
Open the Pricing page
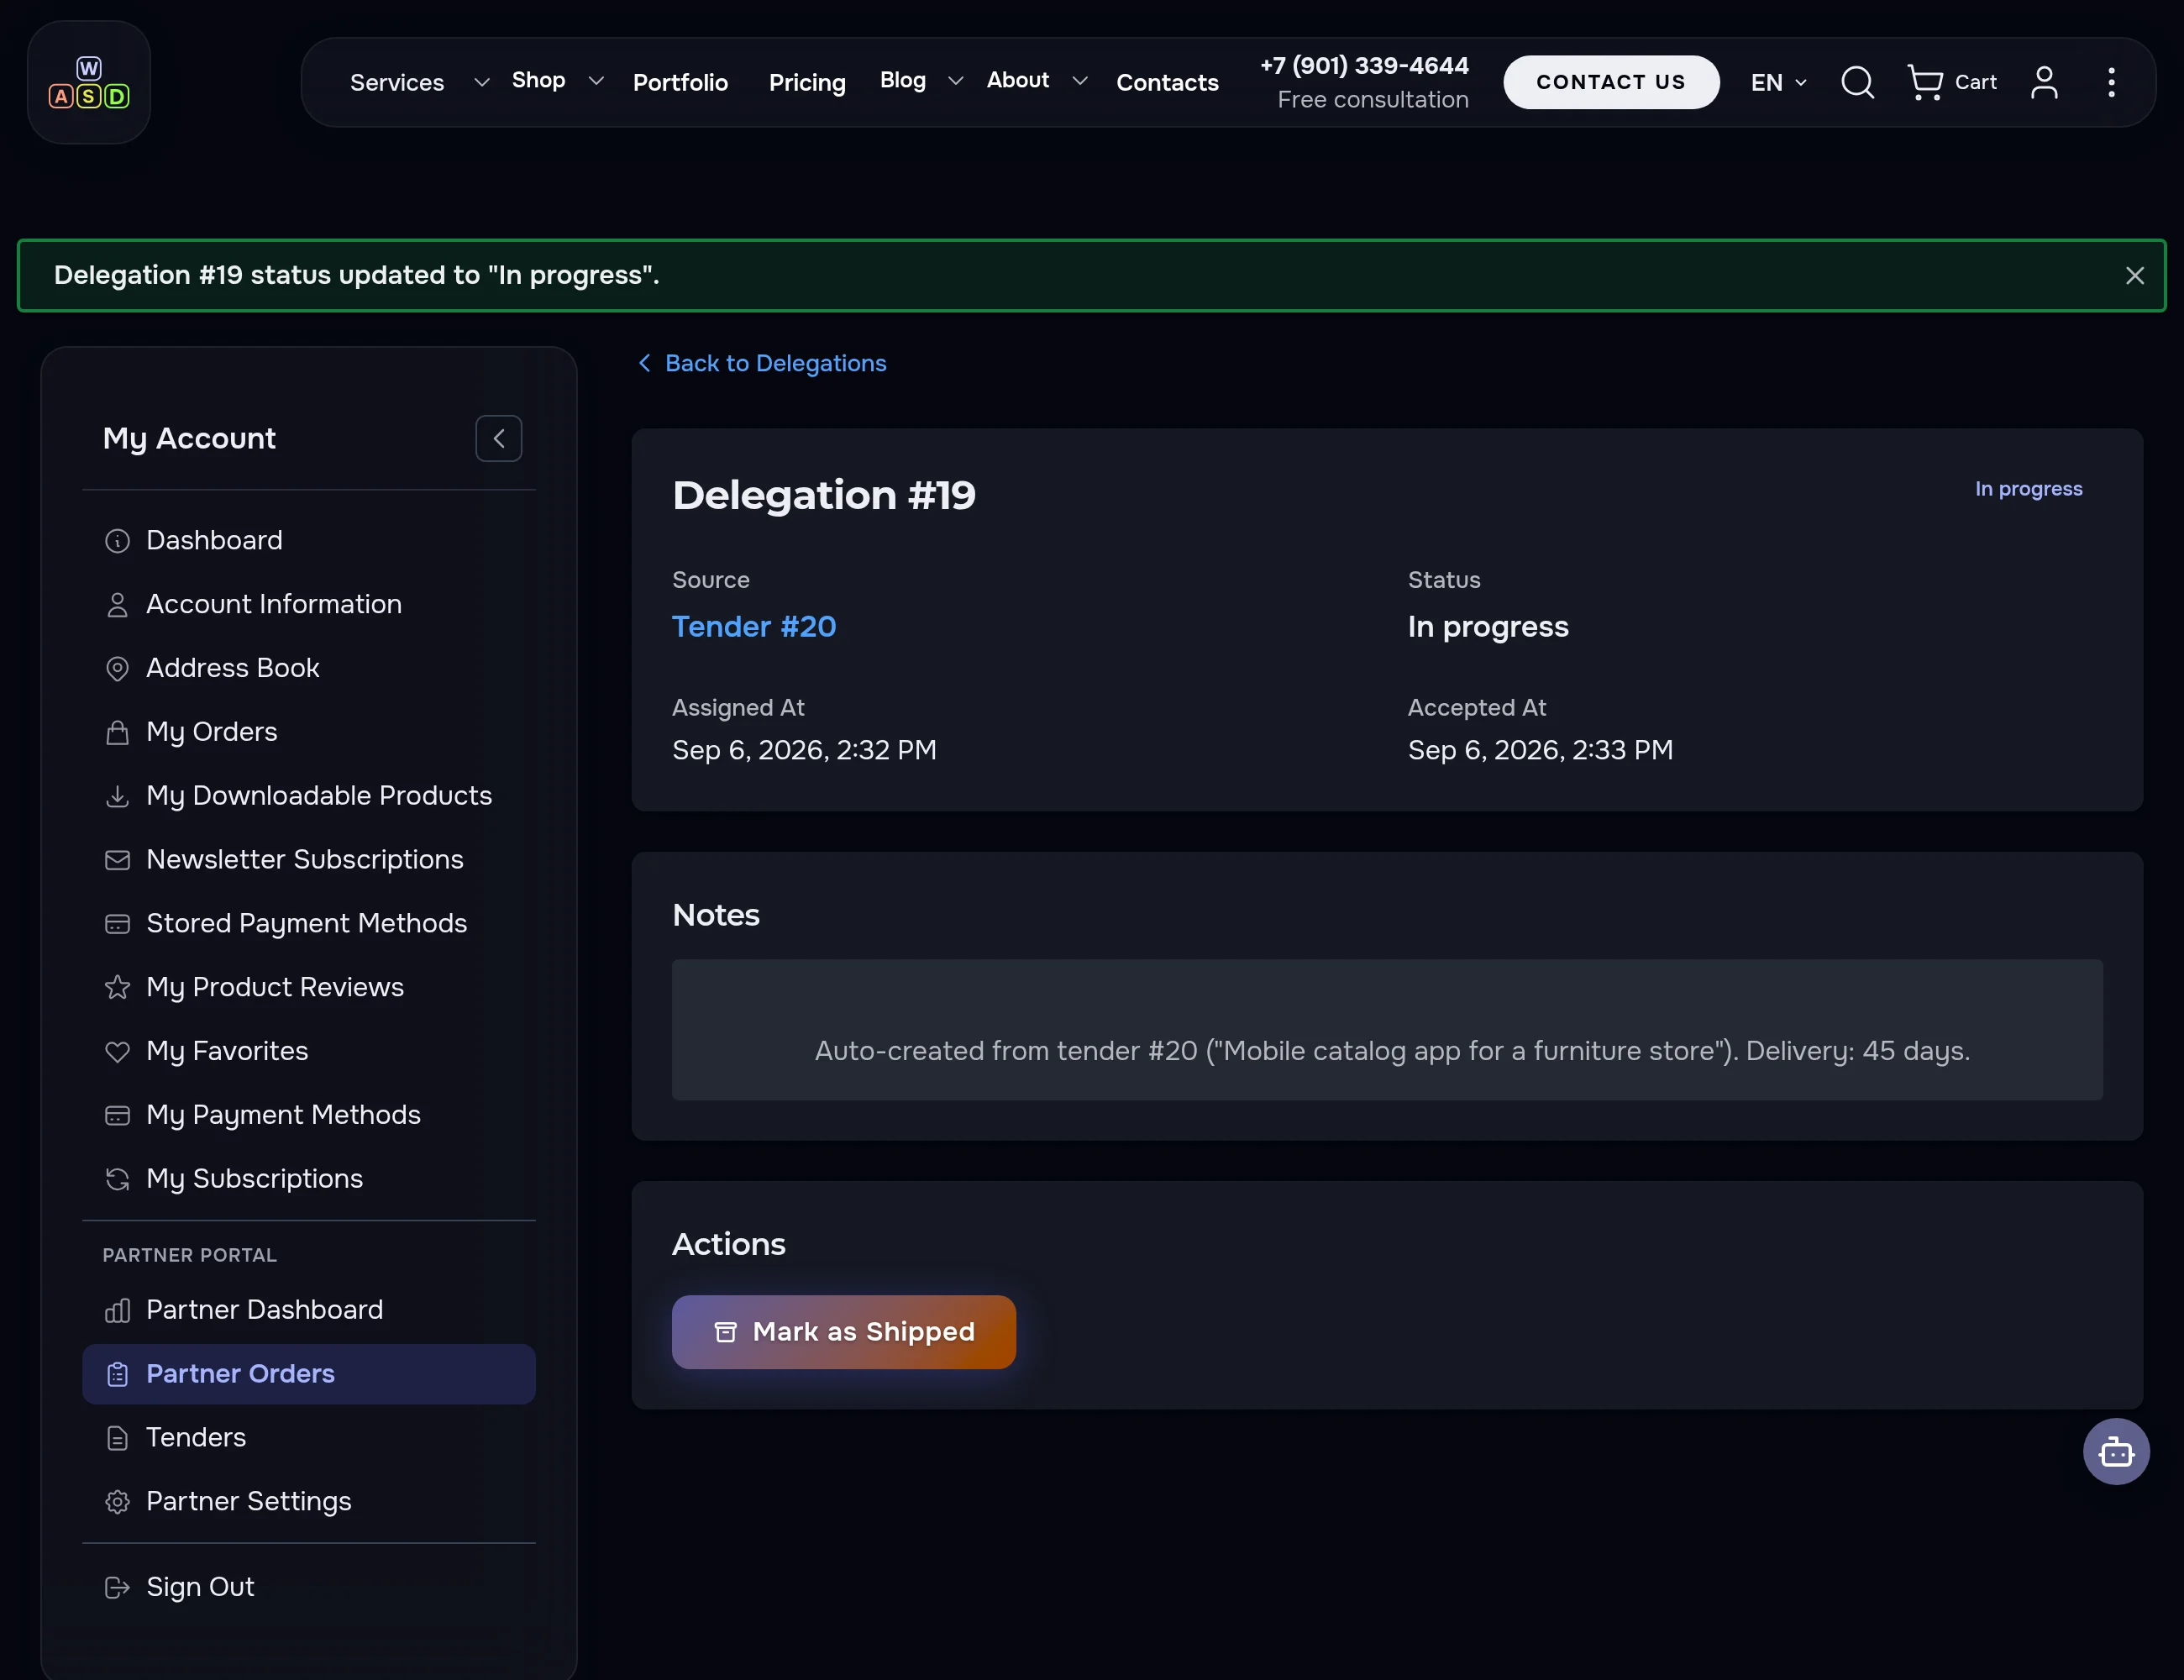coord(807,82)
